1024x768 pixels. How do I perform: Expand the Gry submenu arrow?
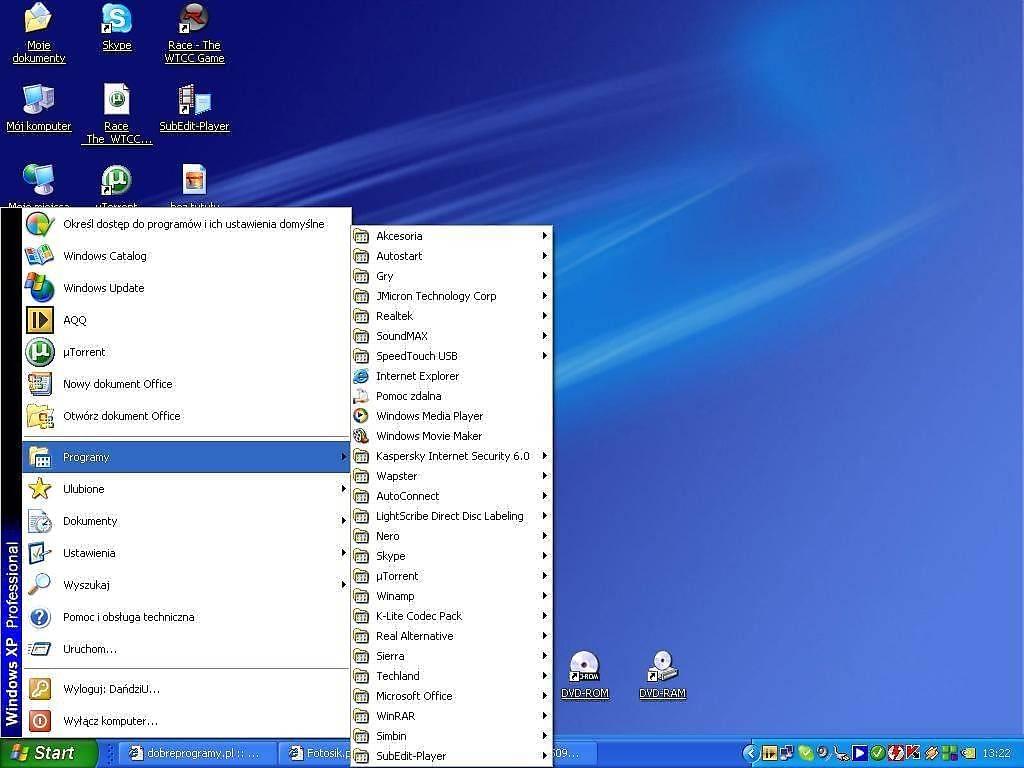[544, 276]
